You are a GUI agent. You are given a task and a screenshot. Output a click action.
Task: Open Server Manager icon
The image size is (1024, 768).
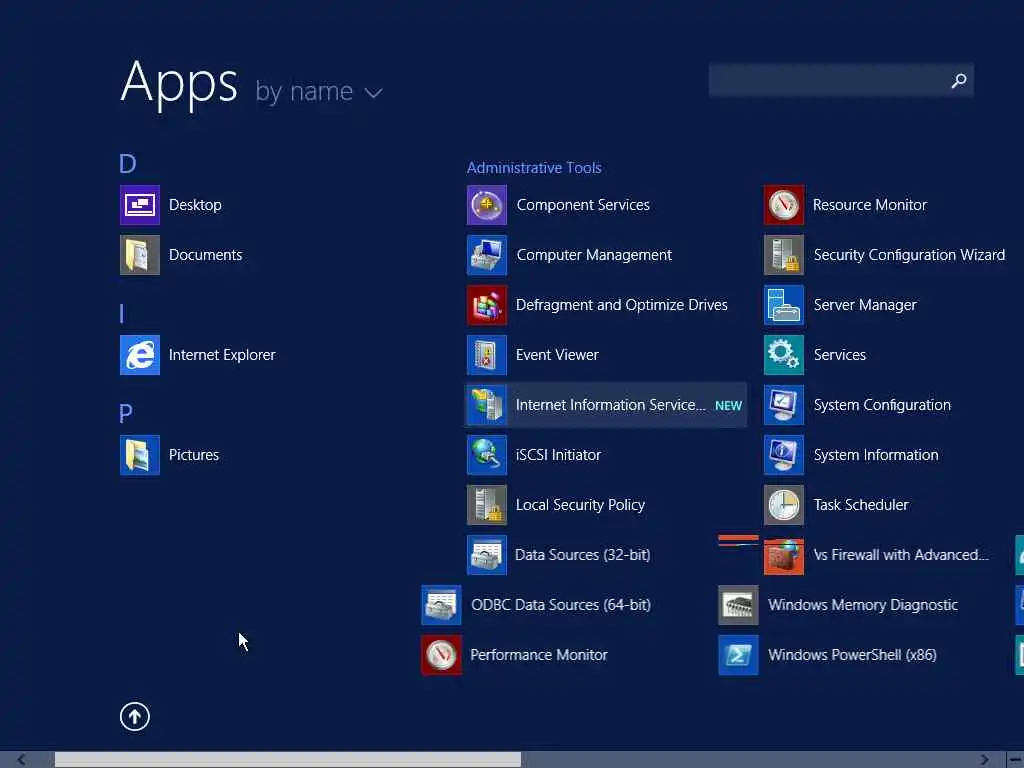click(x=784, y=305)
